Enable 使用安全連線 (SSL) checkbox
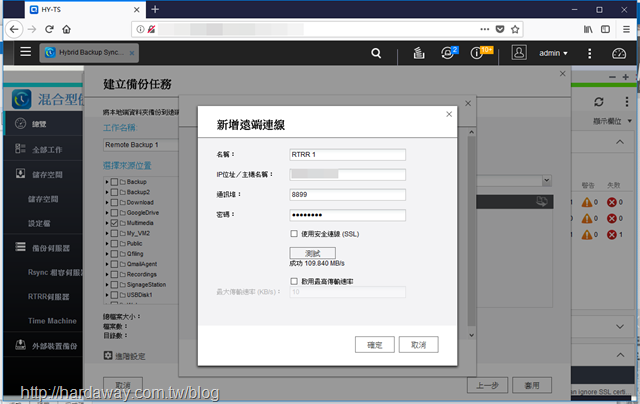The height and width of the screenshot is (404, 640). point(294,233)
